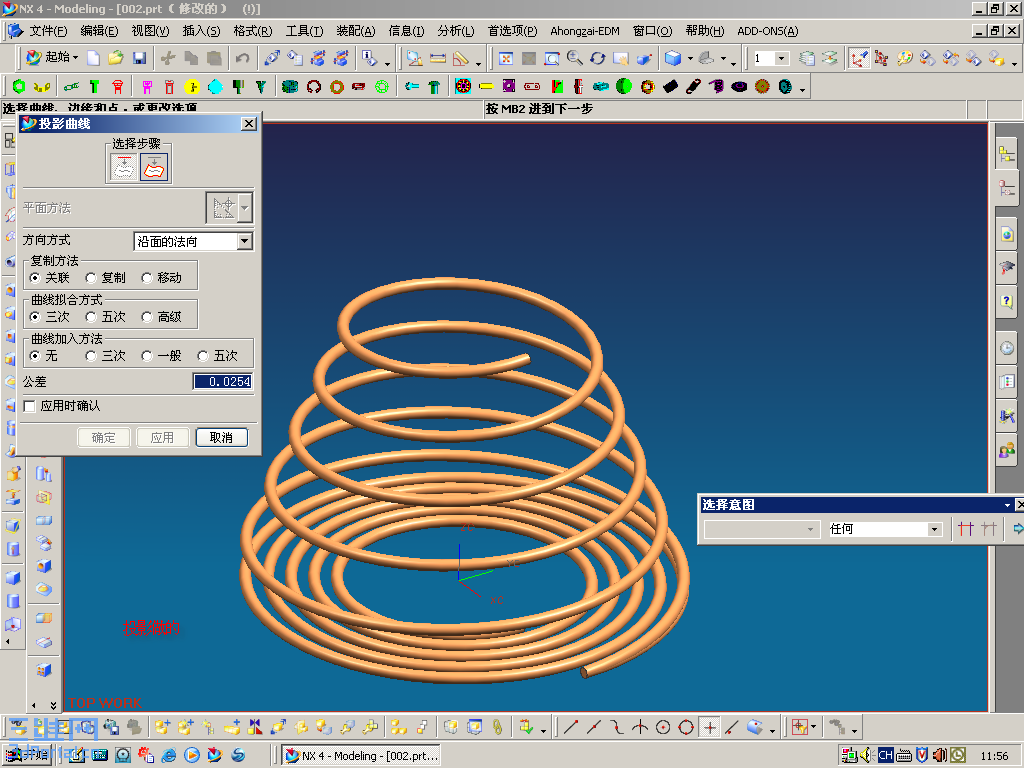Click the Fit view icon
This screenshot has height=768, width=1024.
505,58
